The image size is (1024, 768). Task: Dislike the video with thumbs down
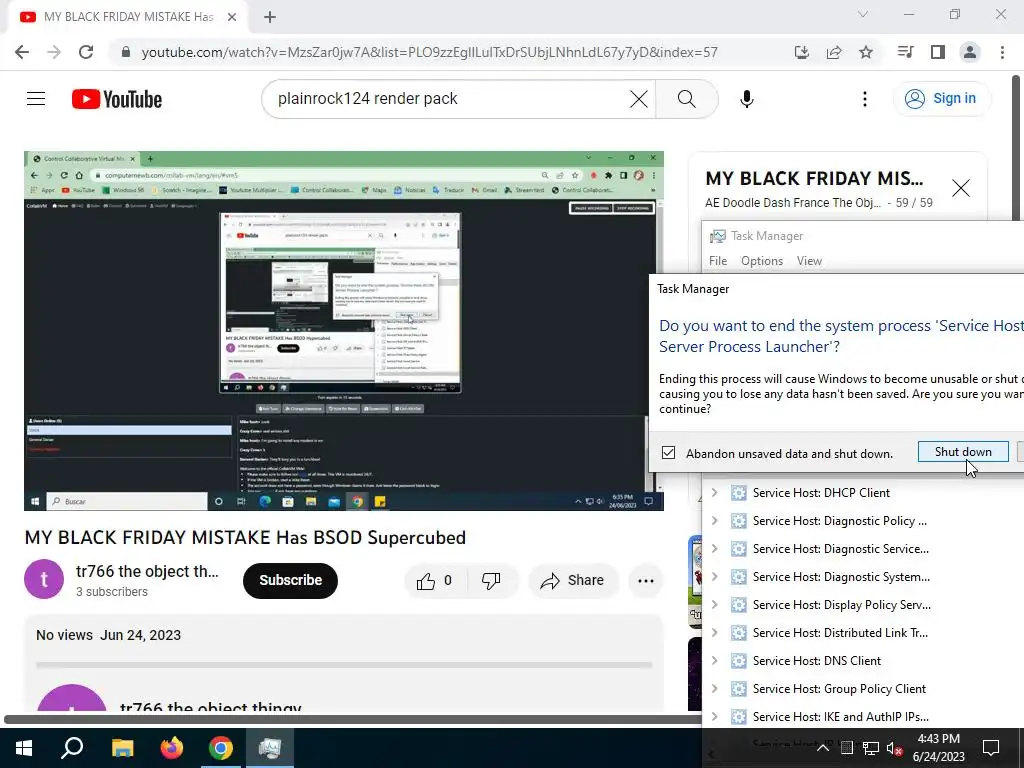(491, 581)
